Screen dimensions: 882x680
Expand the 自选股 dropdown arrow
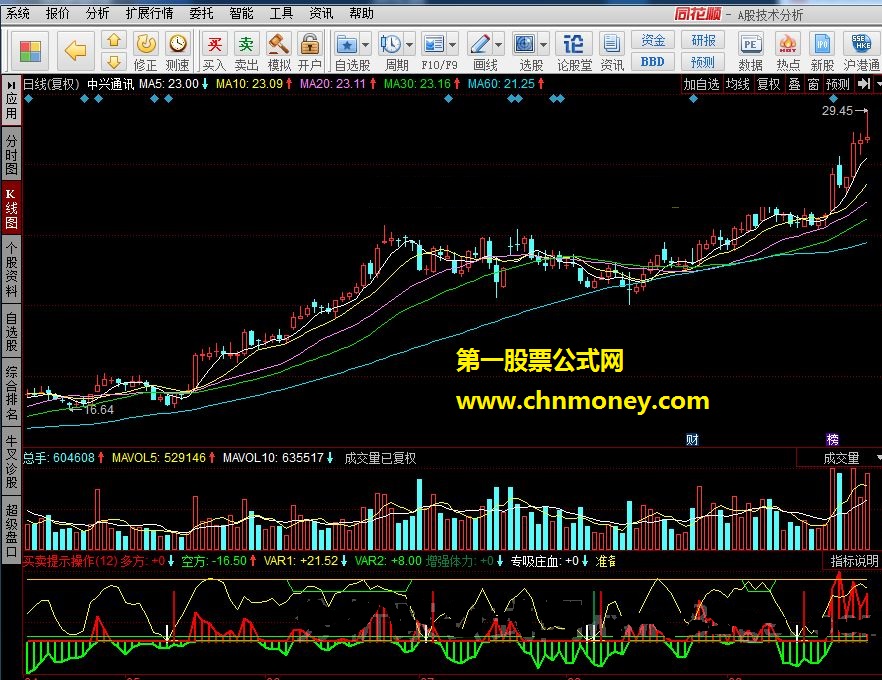tap(366, 44)
